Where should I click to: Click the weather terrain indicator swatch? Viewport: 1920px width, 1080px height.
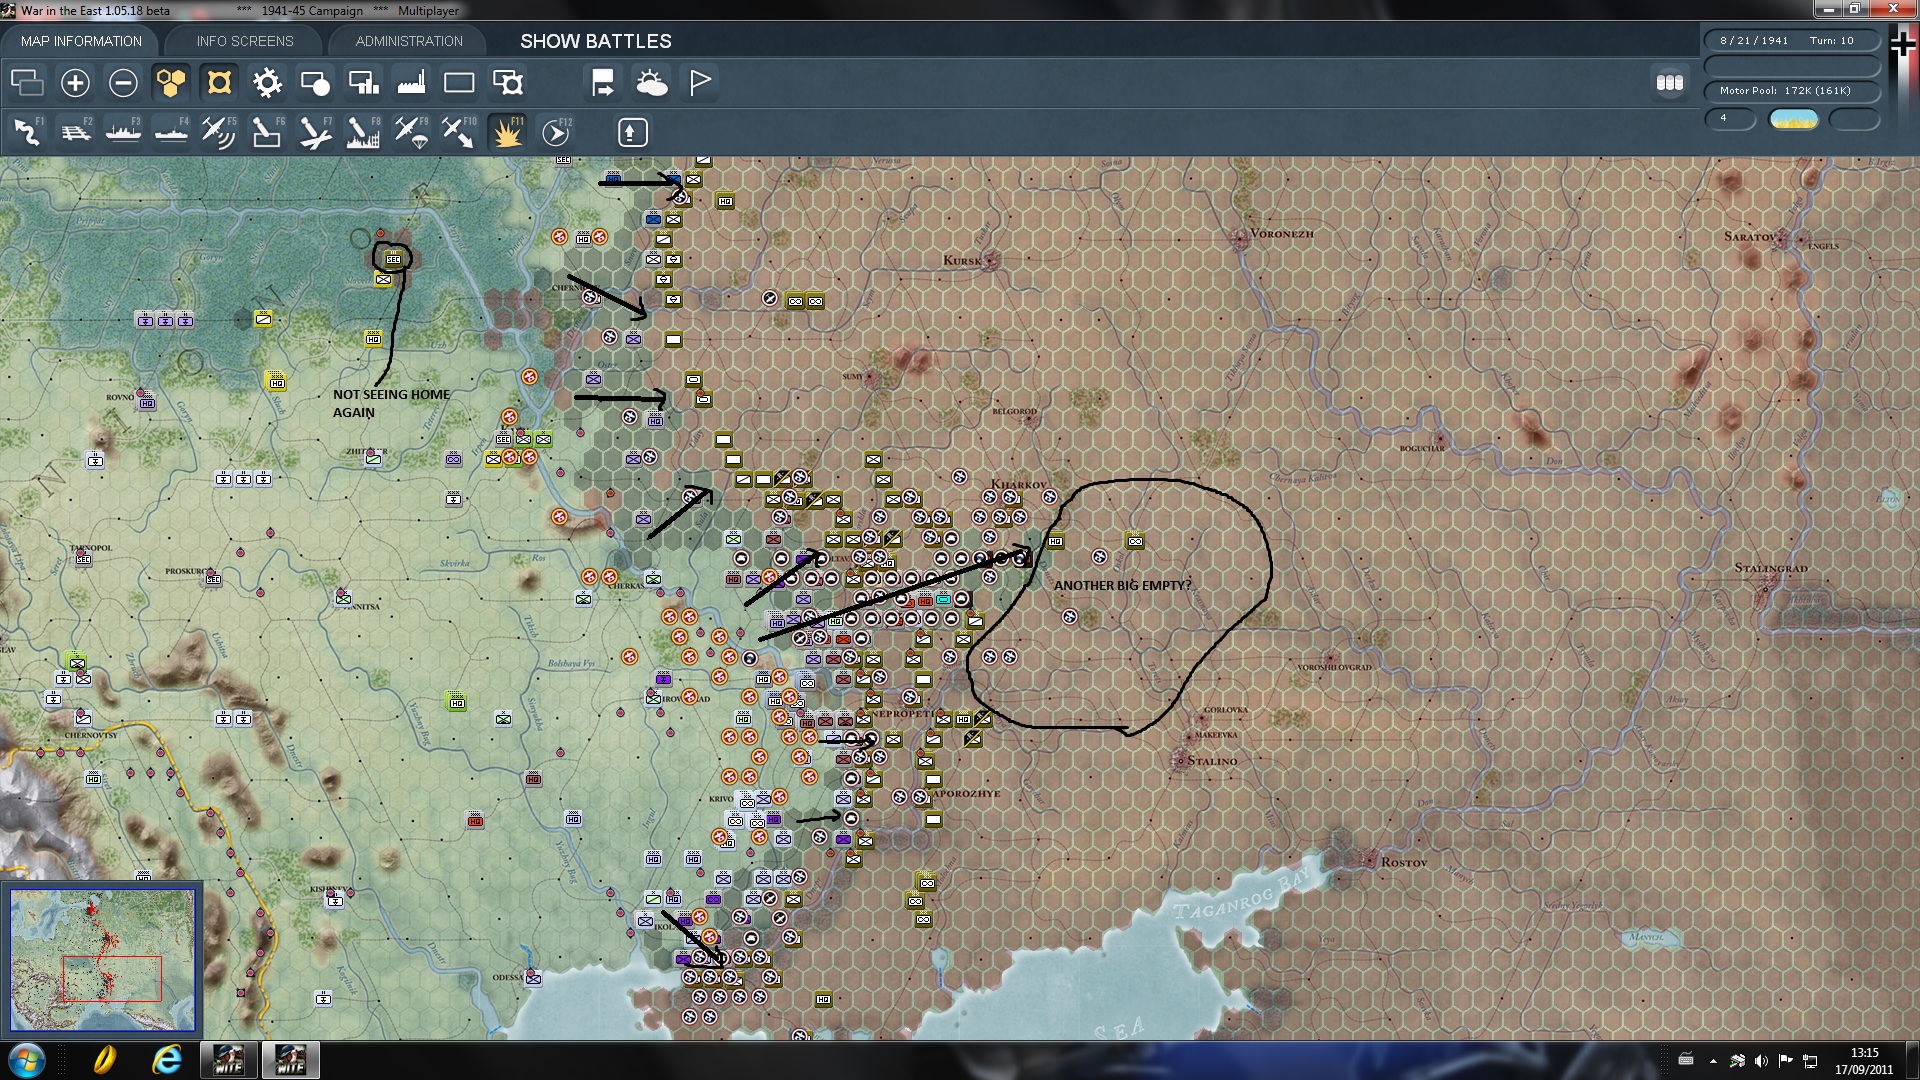[x=1793, y=119]
